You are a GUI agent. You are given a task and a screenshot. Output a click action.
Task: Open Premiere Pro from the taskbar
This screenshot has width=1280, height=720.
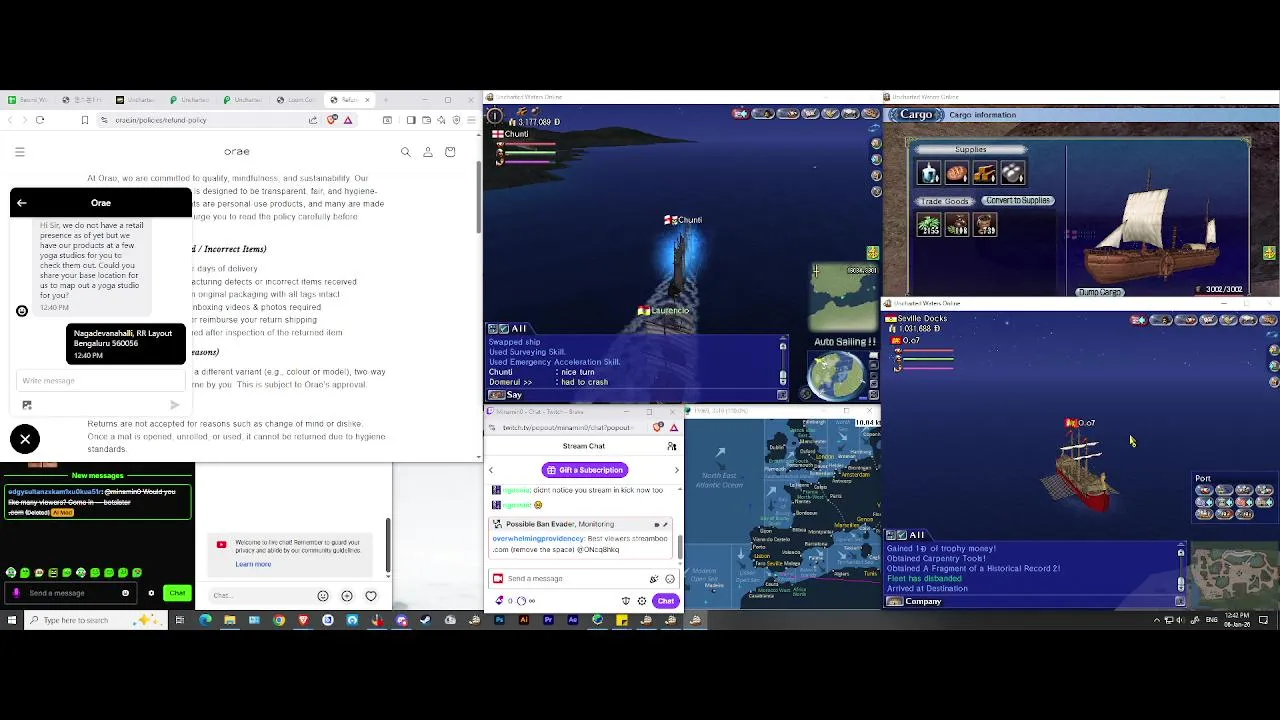[x=548, y=620]
